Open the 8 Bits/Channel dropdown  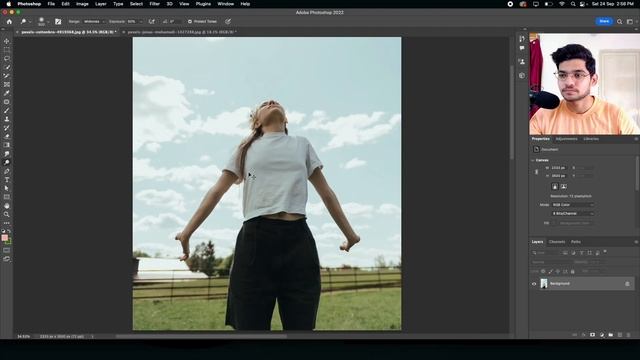point(573,213)
